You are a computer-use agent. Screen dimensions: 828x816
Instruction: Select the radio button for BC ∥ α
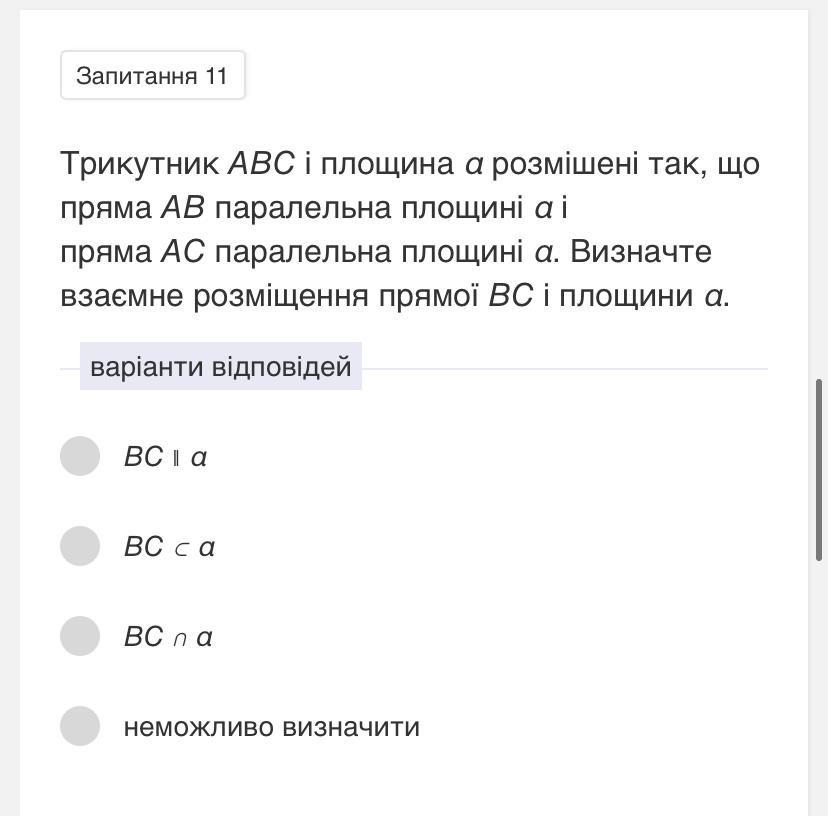(x=80, y=456)
